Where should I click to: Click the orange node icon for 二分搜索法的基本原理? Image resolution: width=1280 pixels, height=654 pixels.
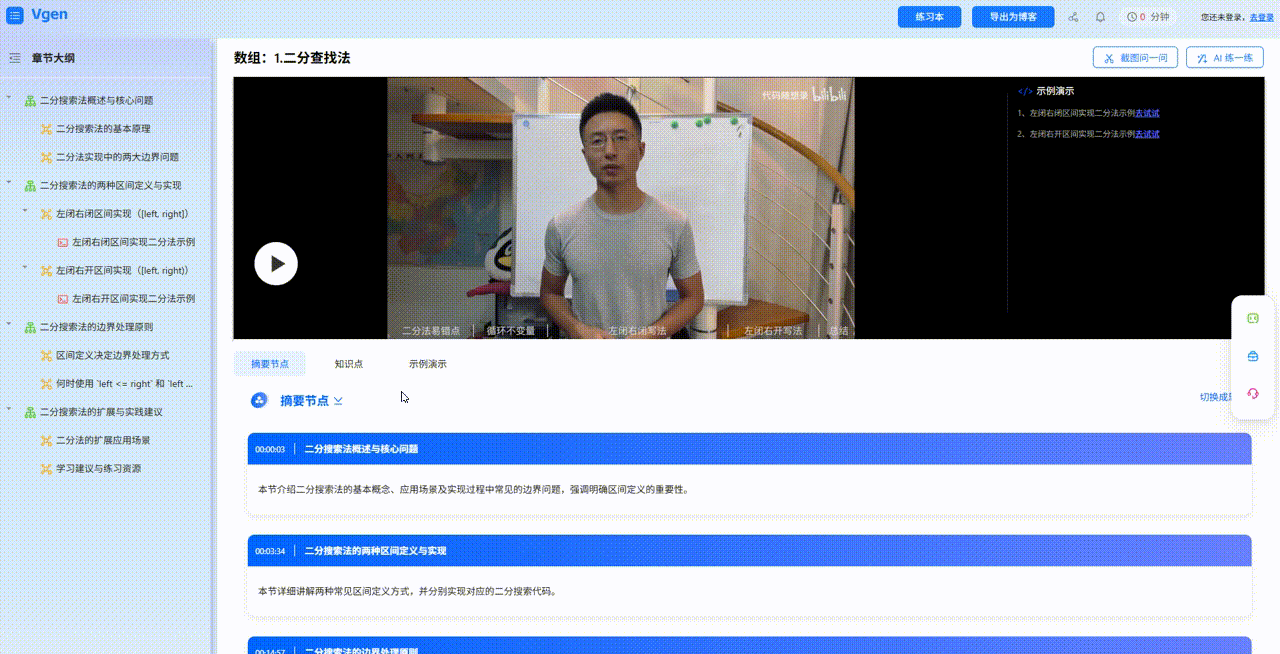point(46,129)
